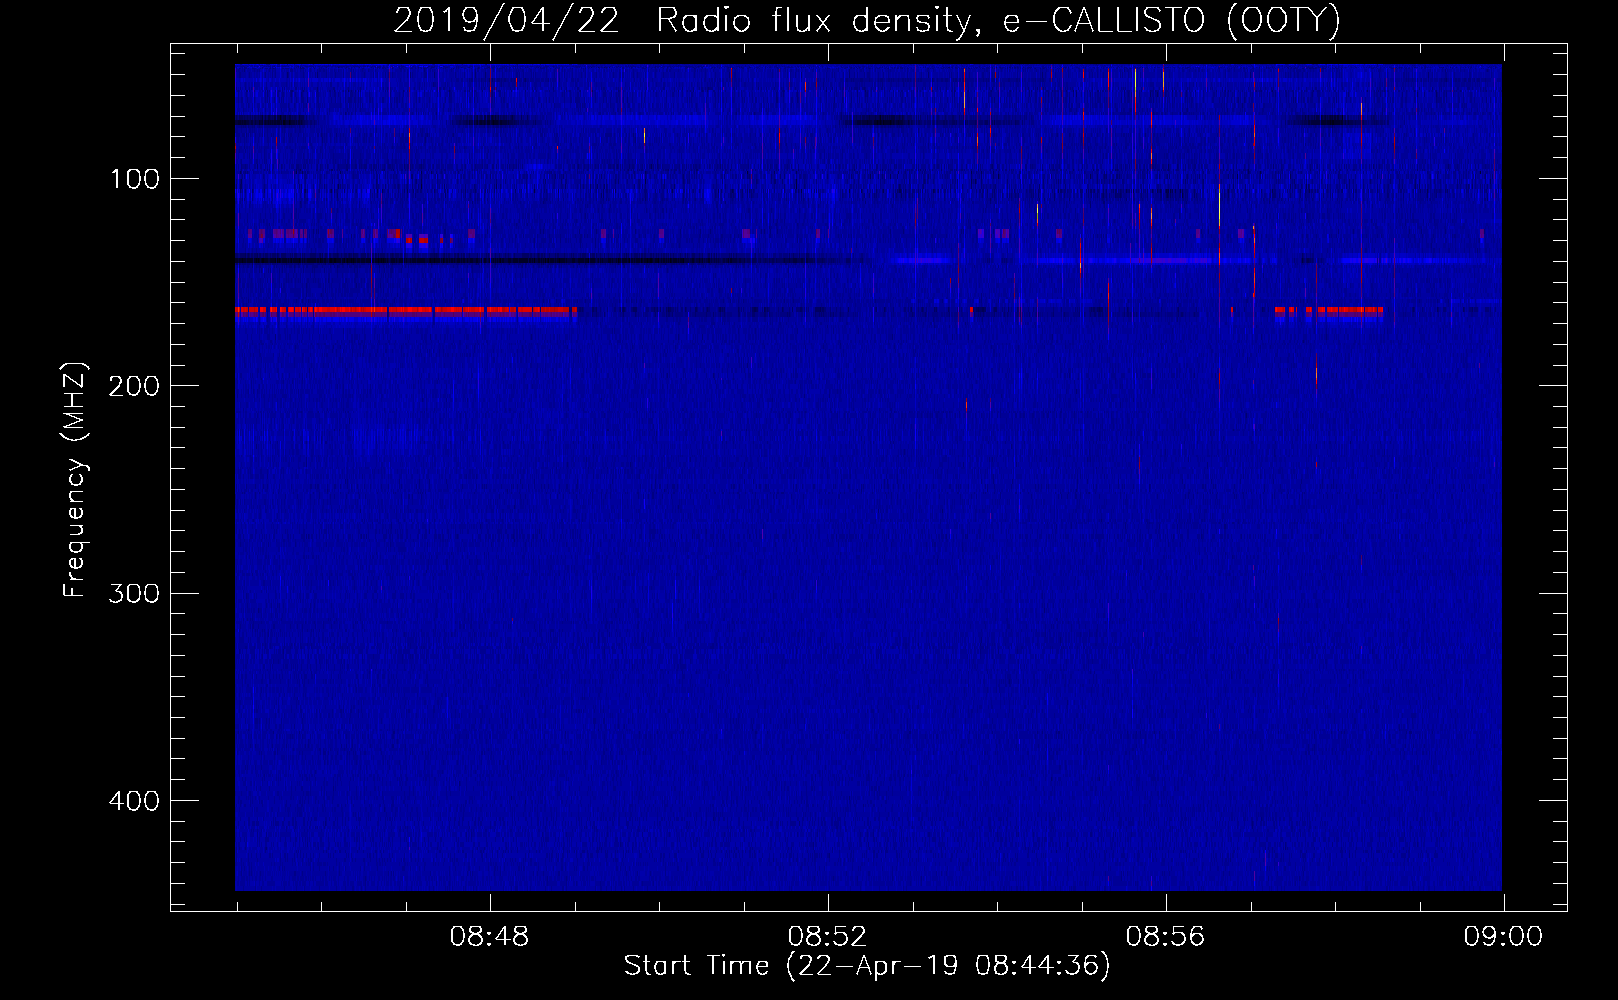
Task: Click the 200 frequency tick label
Action: pyautogui.click(x=134, y=386)
